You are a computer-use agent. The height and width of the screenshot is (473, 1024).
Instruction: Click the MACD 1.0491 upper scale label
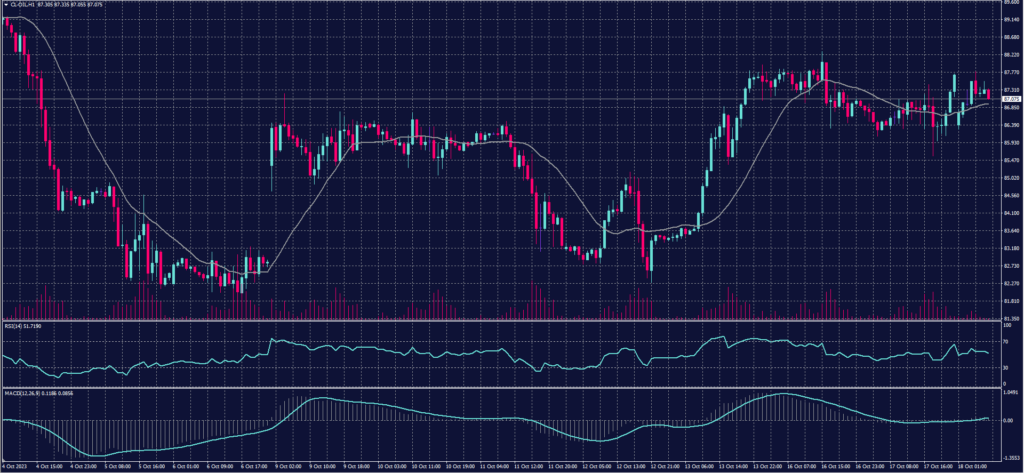pyautogui.click(x=1010, y=393)
